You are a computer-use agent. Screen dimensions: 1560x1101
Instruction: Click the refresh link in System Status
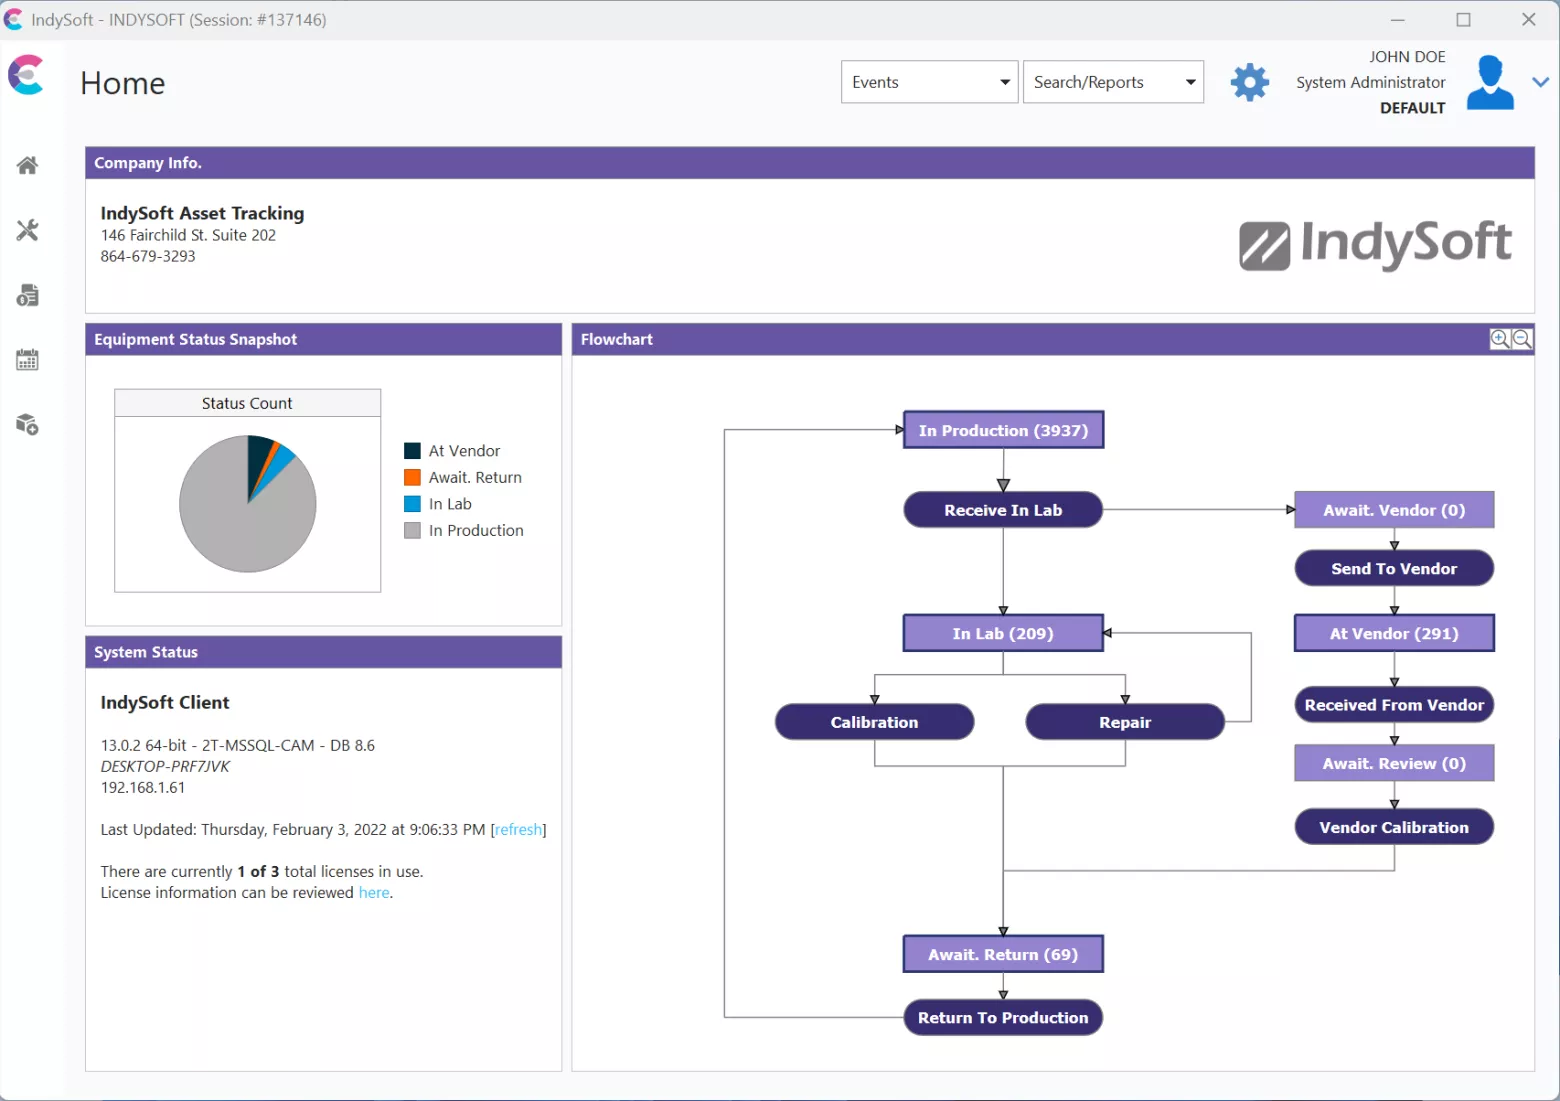[518, 829]
